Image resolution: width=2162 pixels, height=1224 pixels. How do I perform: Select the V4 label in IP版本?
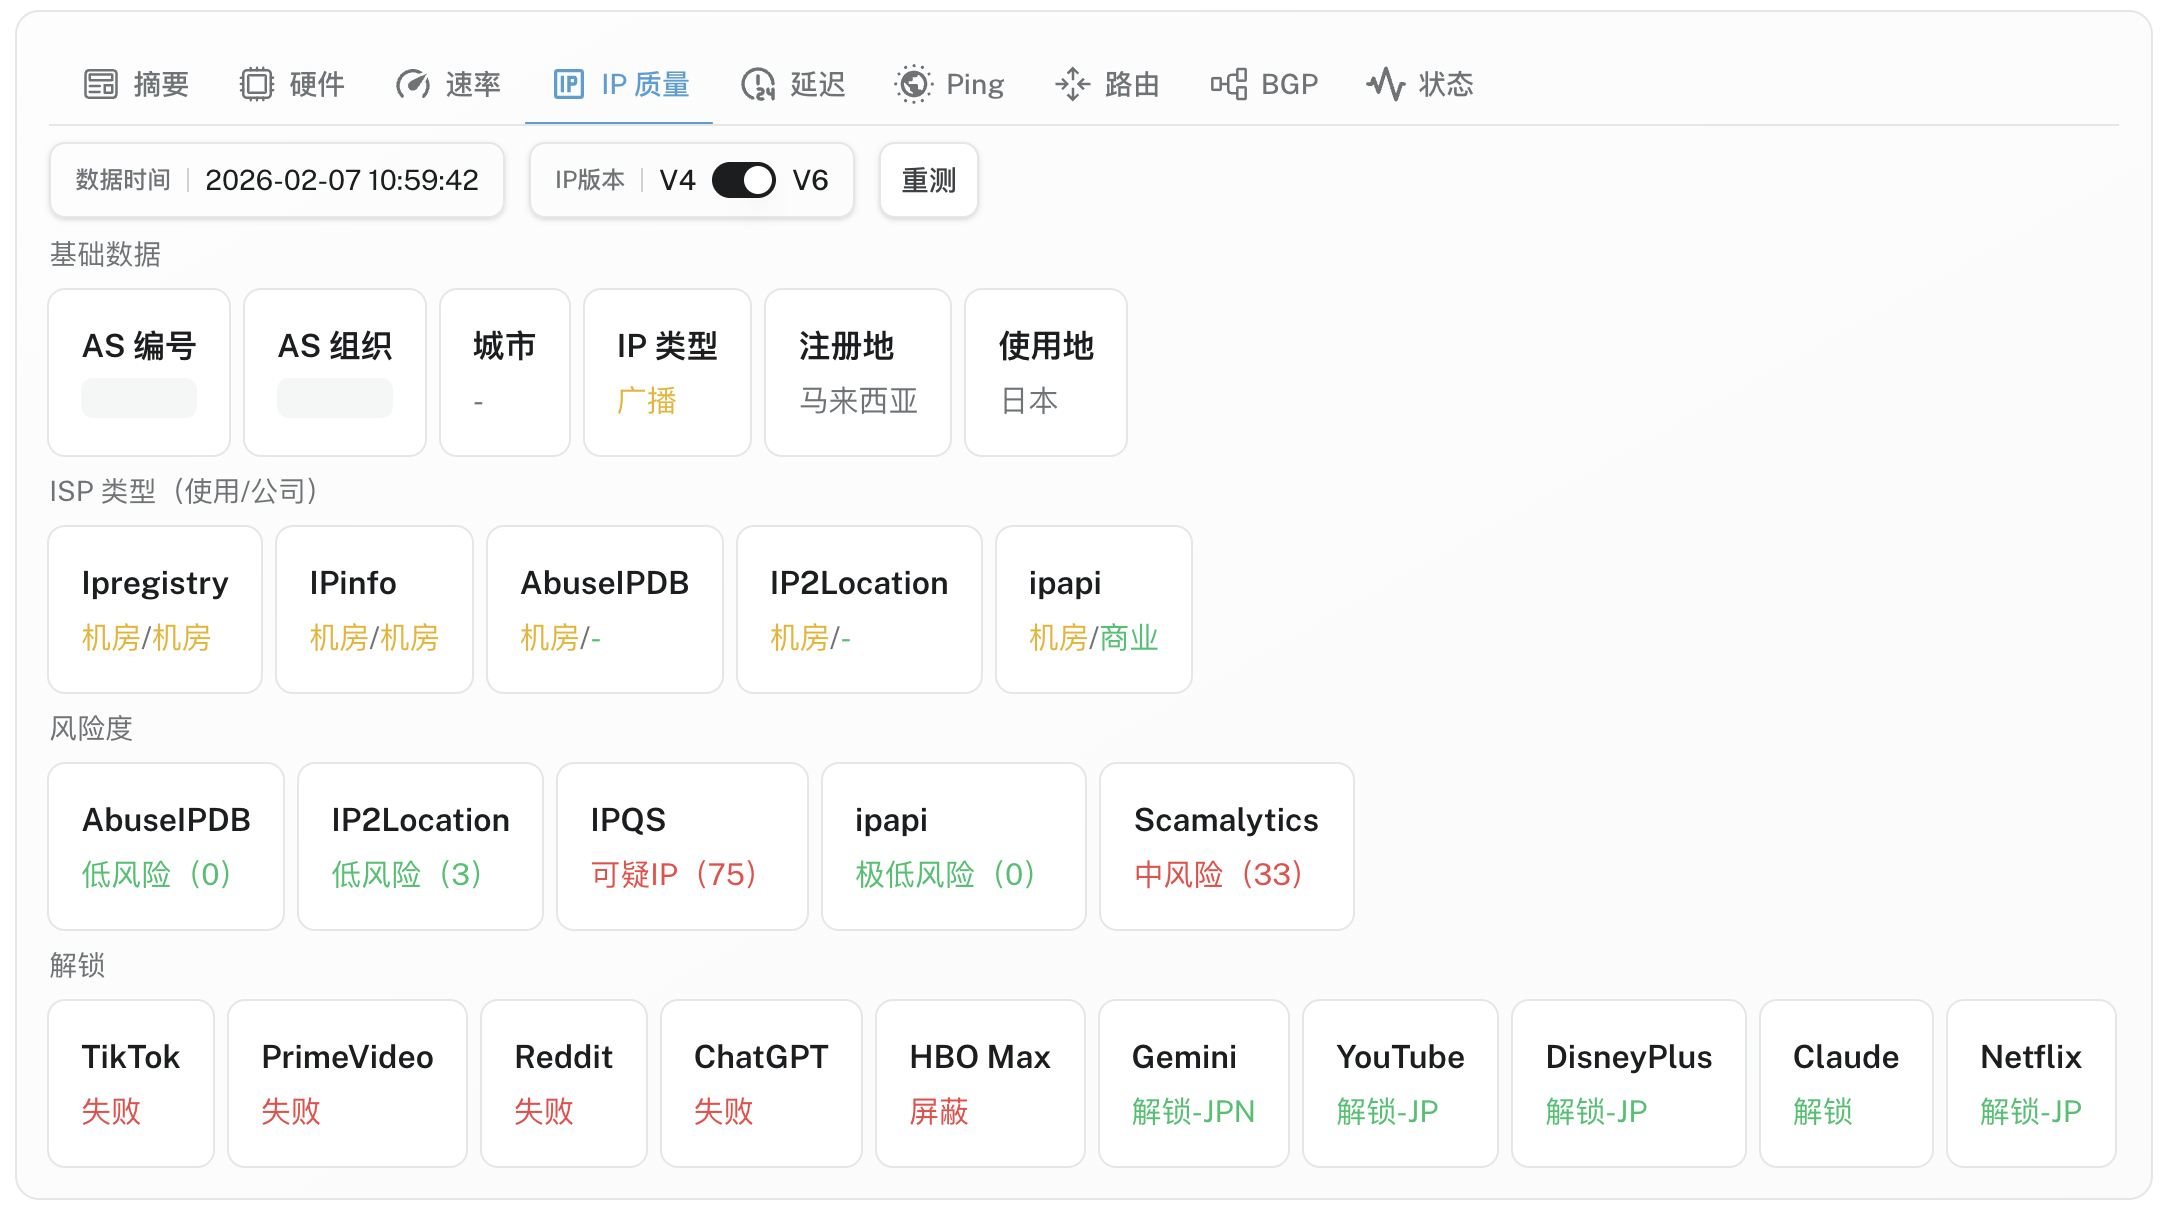(677, 180)
